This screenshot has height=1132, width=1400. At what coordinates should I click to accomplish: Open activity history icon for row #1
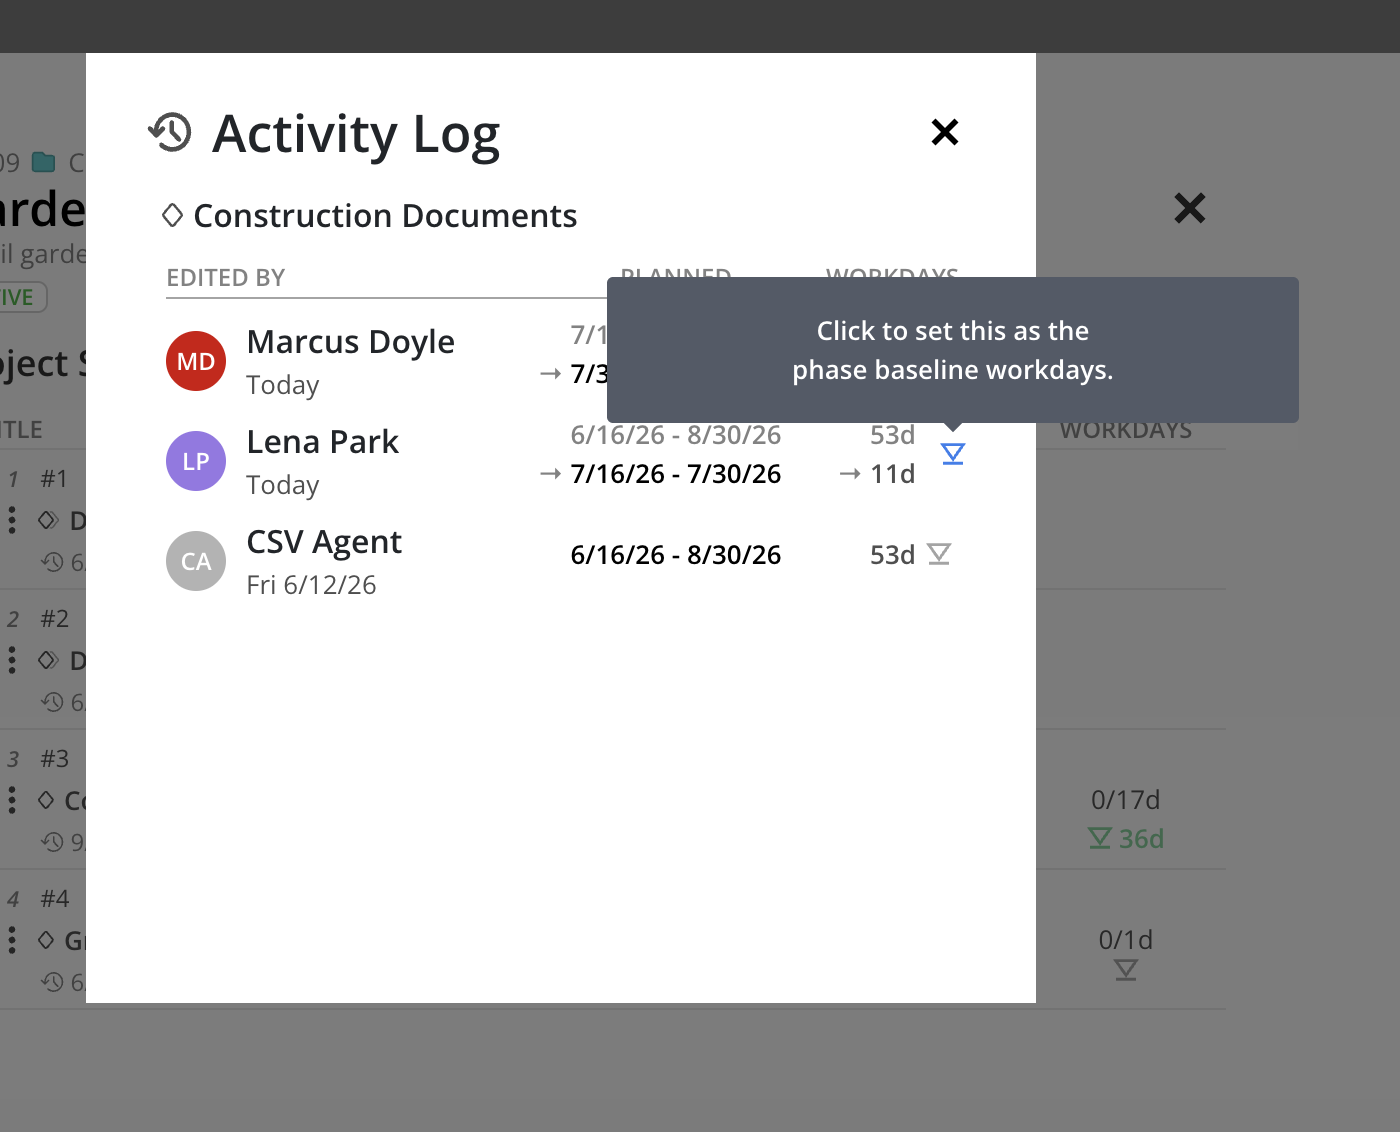click(x=52, y=562)
